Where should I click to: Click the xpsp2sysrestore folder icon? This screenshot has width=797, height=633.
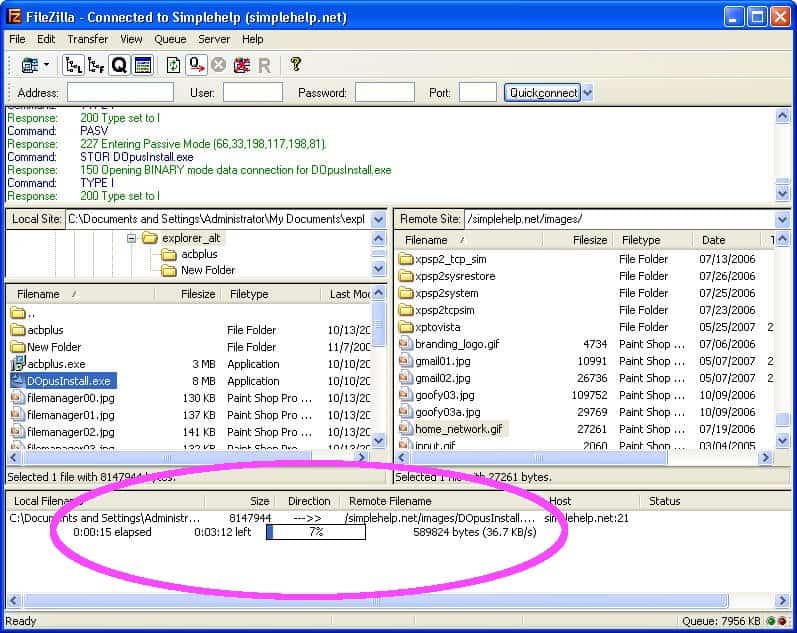pyautogui.click(x=406, y=276)
